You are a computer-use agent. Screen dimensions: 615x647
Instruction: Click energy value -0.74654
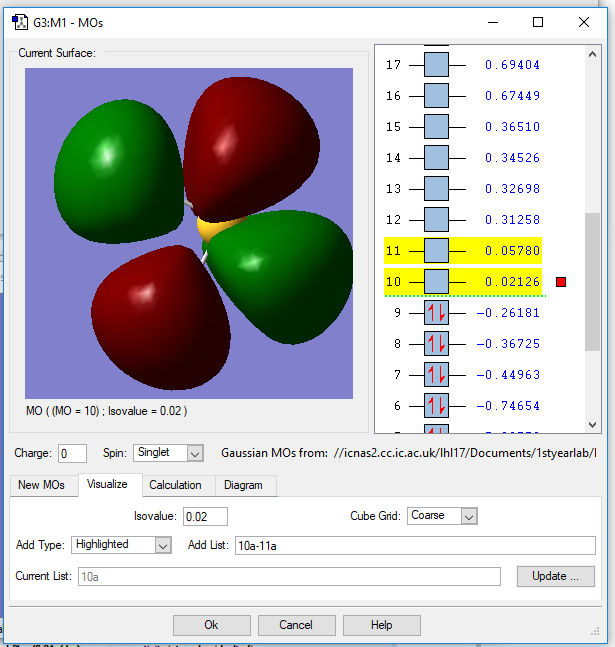coord(508,406)
